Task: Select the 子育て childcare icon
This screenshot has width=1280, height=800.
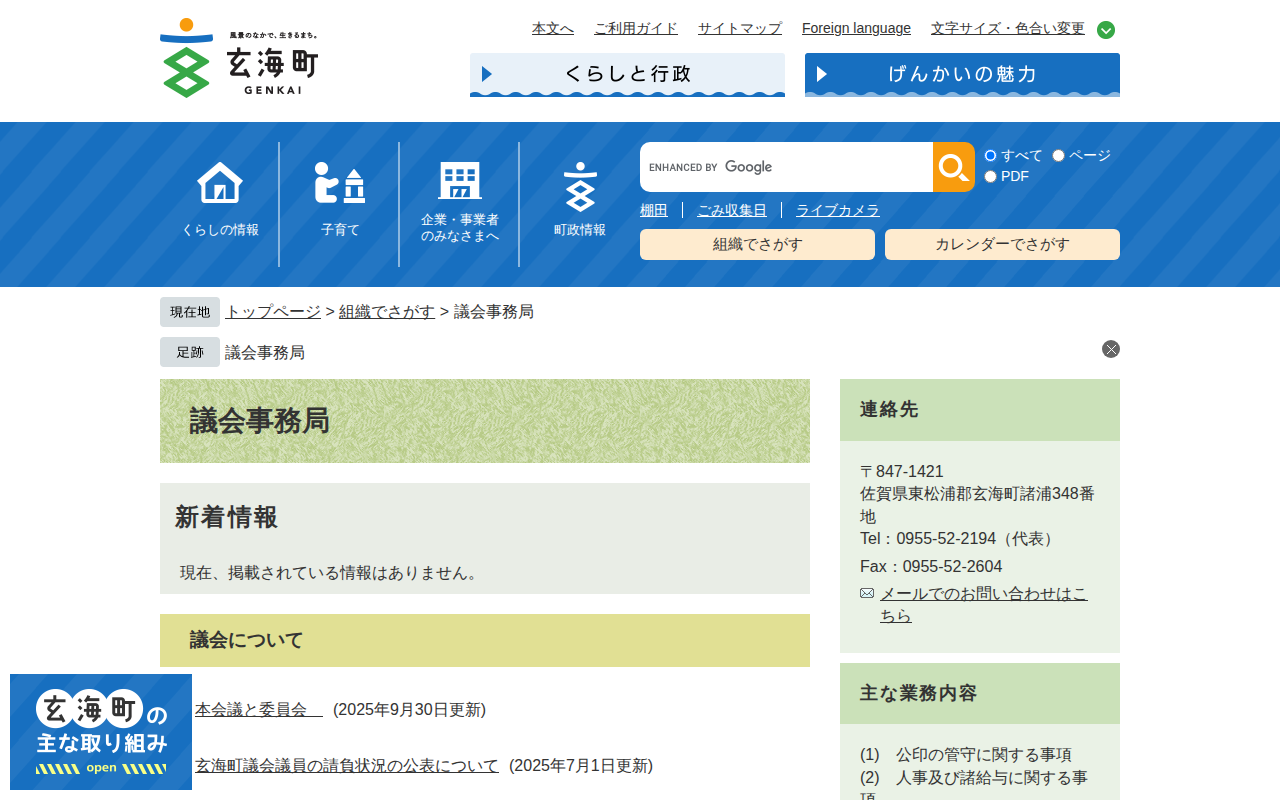Action: coord(339,182)
